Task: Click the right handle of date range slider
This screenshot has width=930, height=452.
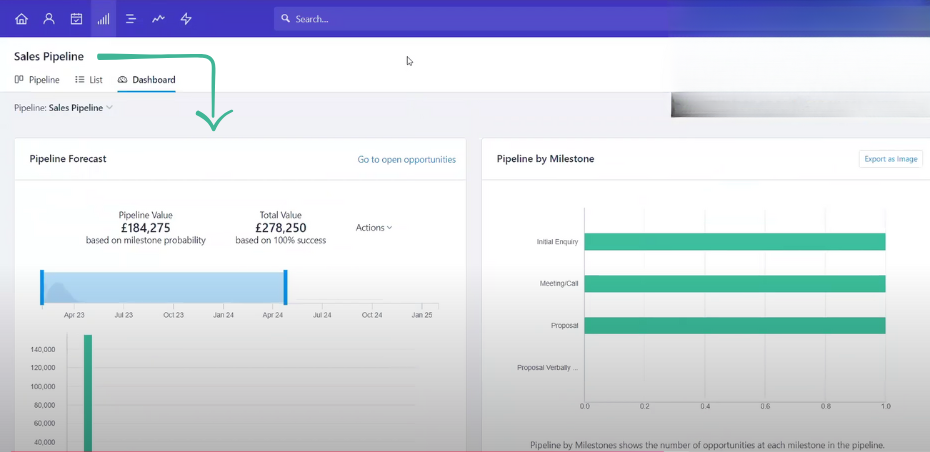Action: (285, 288)
